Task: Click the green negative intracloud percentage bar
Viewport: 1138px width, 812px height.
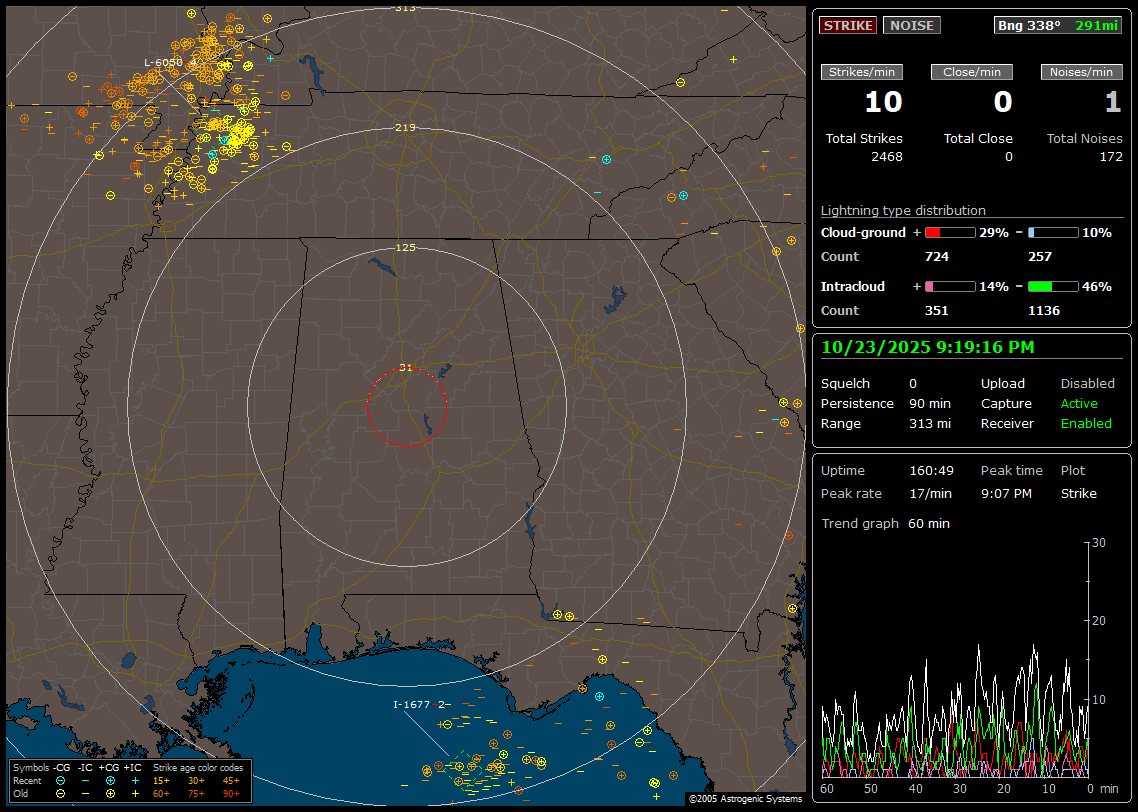Action: 1052,286
